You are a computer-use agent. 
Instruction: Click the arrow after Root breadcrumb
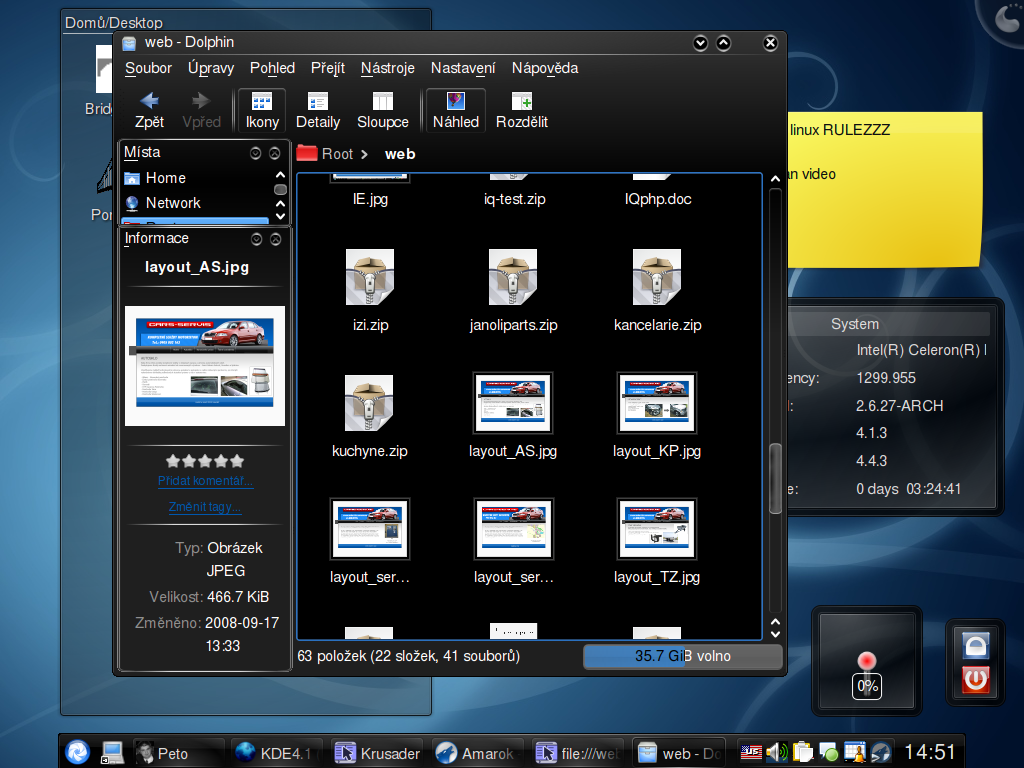tap(364, 154)
